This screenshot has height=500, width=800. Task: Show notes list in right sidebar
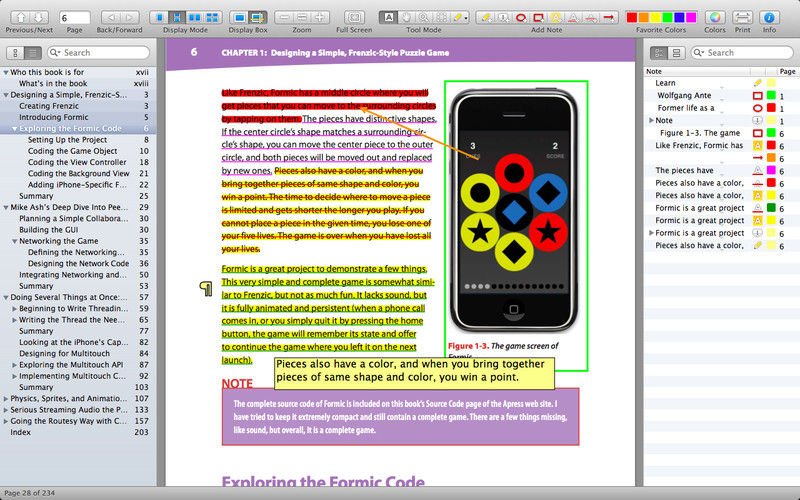(x=659, y=53)
